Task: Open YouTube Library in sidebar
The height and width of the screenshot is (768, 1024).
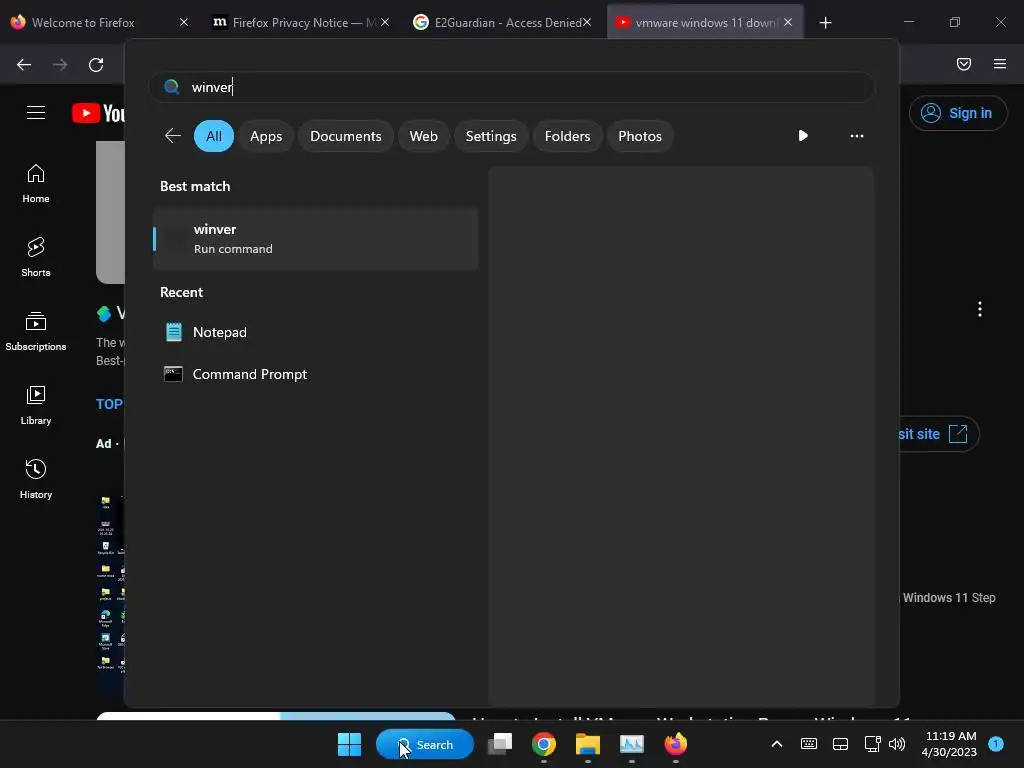Action: tap(36, 405)
